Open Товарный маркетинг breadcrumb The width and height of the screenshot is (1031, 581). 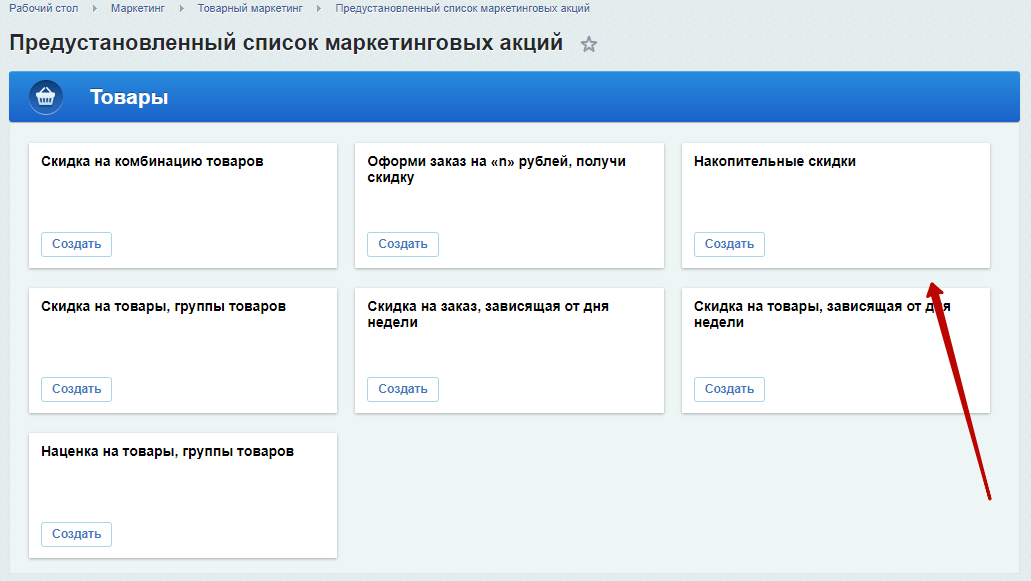250,9
